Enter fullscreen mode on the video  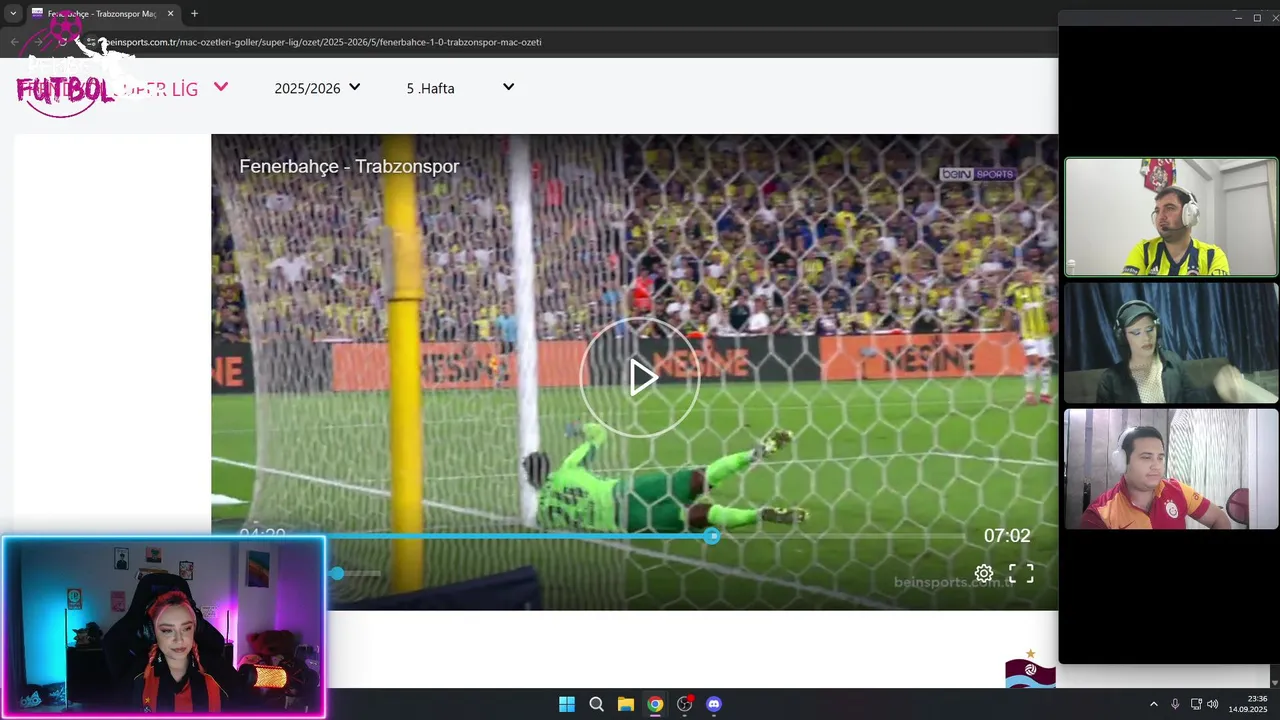1021,573
